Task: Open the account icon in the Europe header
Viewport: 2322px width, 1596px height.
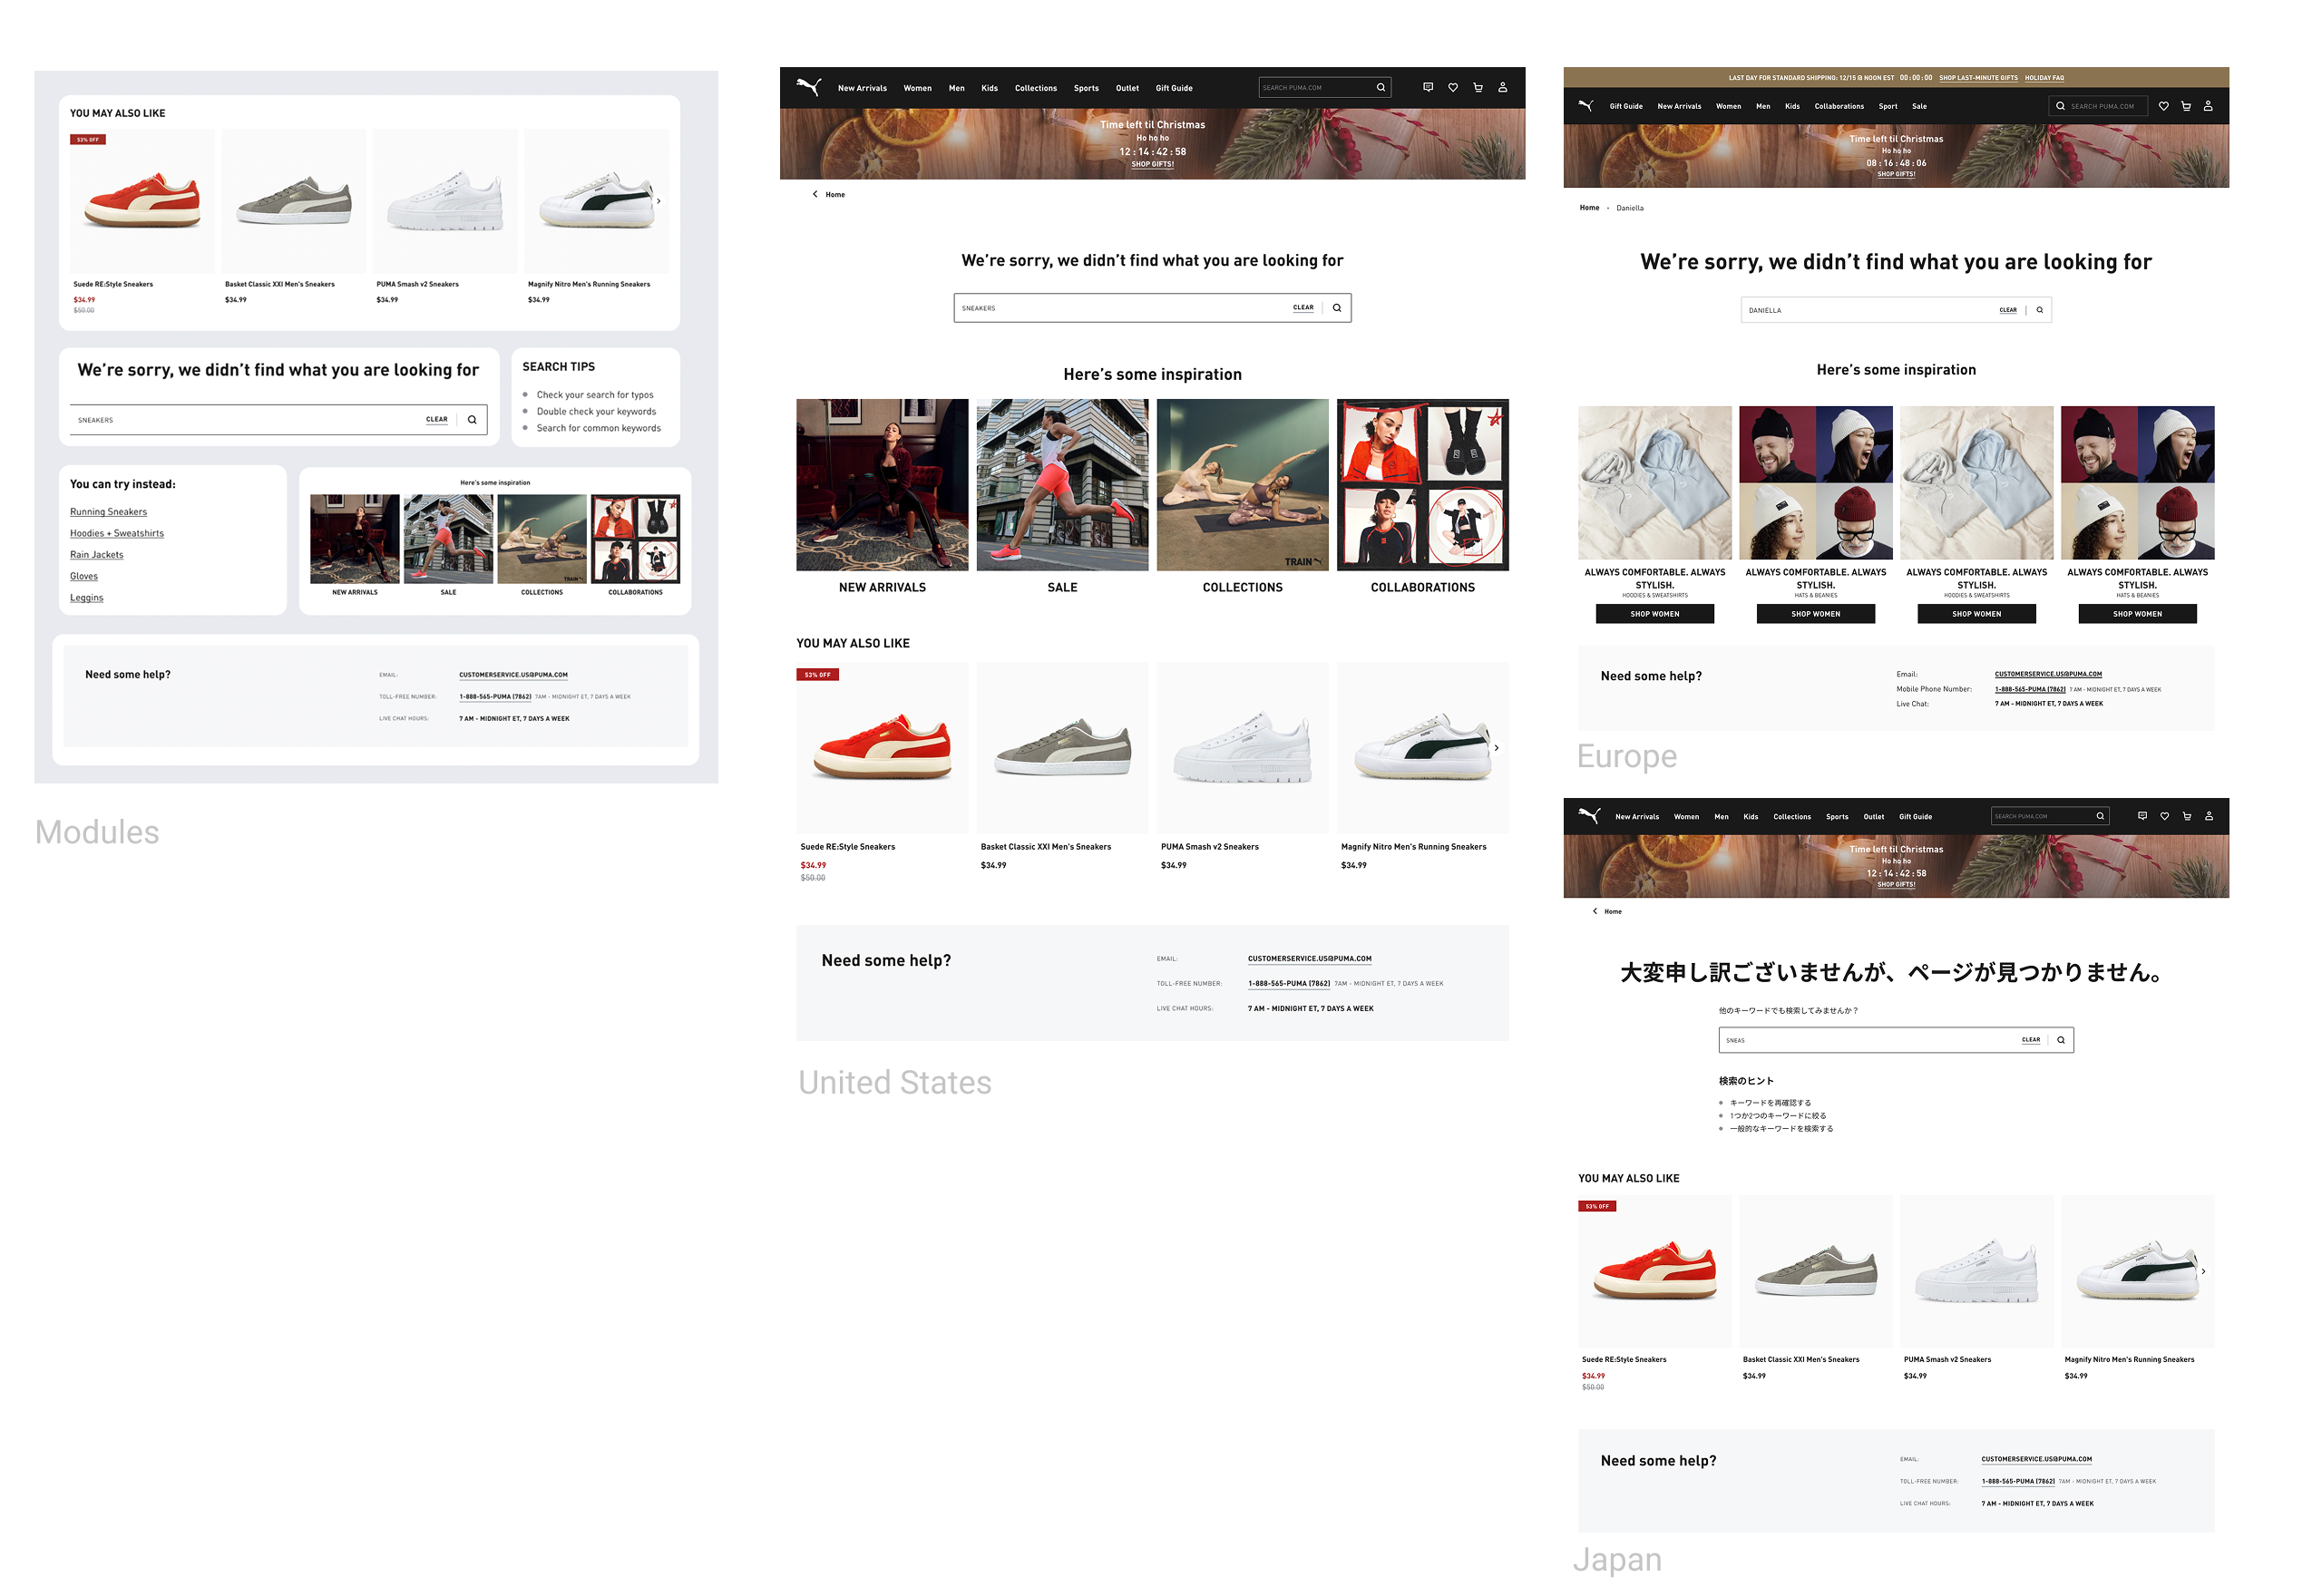Action: pyautogui.click(x=2208, y=105)
